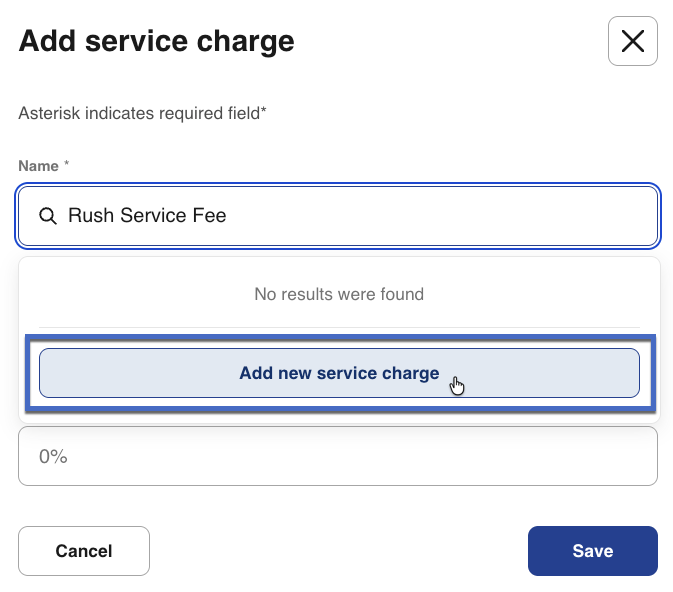Save the new service charge
Screen dimensions: 673x592
tap(592, 551)
